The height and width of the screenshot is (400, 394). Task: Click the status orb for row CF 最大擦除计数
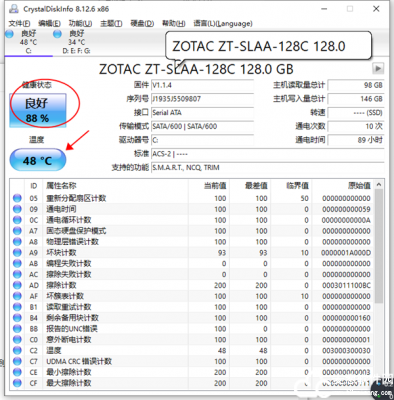[17, 383]
